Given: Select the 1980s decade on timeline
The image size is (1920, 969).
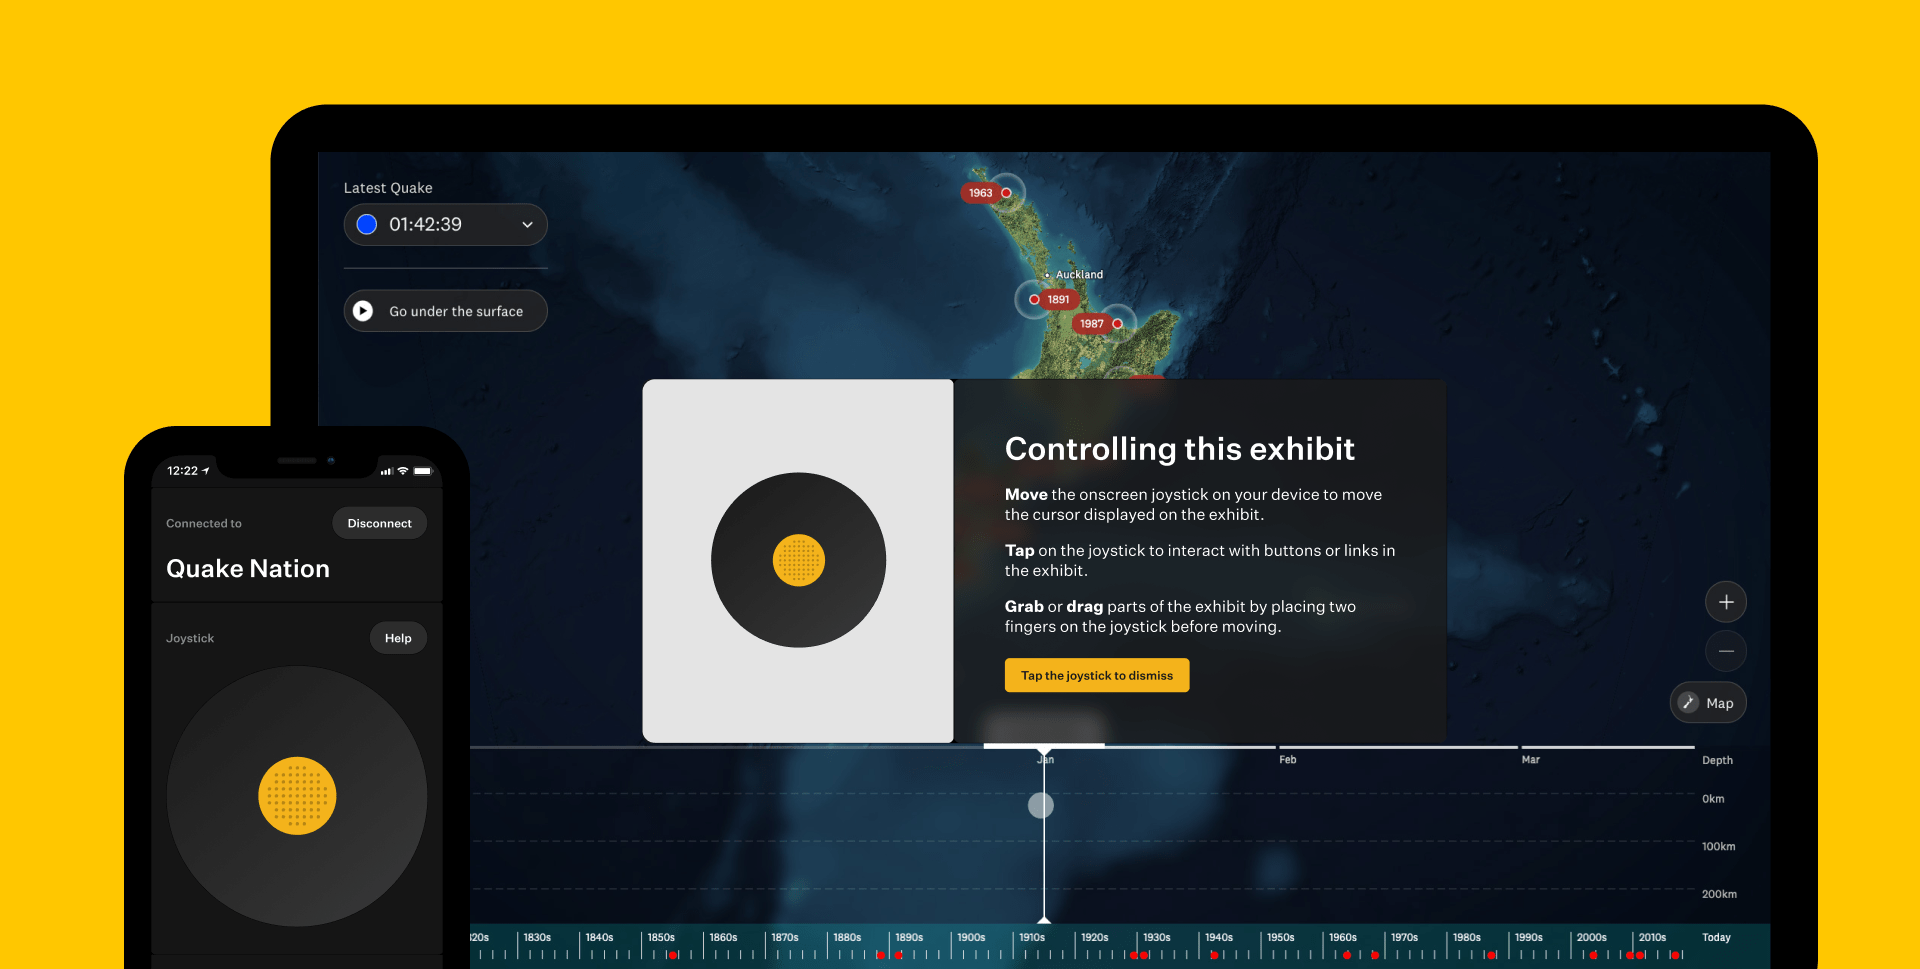Looking at the screenshot, I should click(1467, 938).
